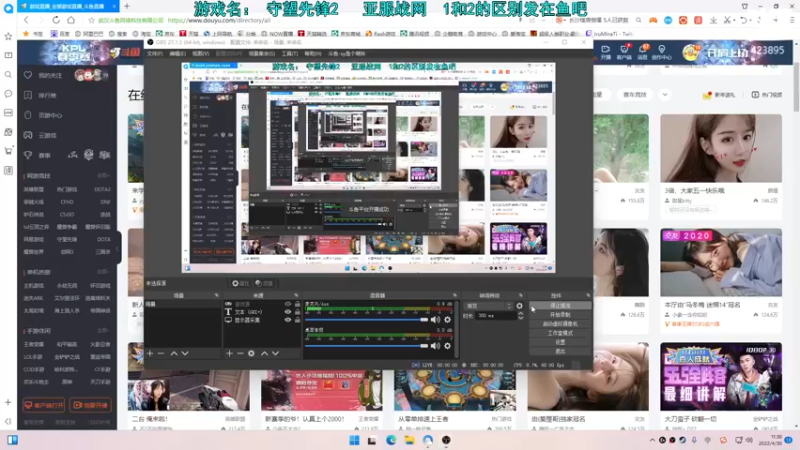800x450 pixels.
Task: Open the OBS File menu
Action: (155, 54)
